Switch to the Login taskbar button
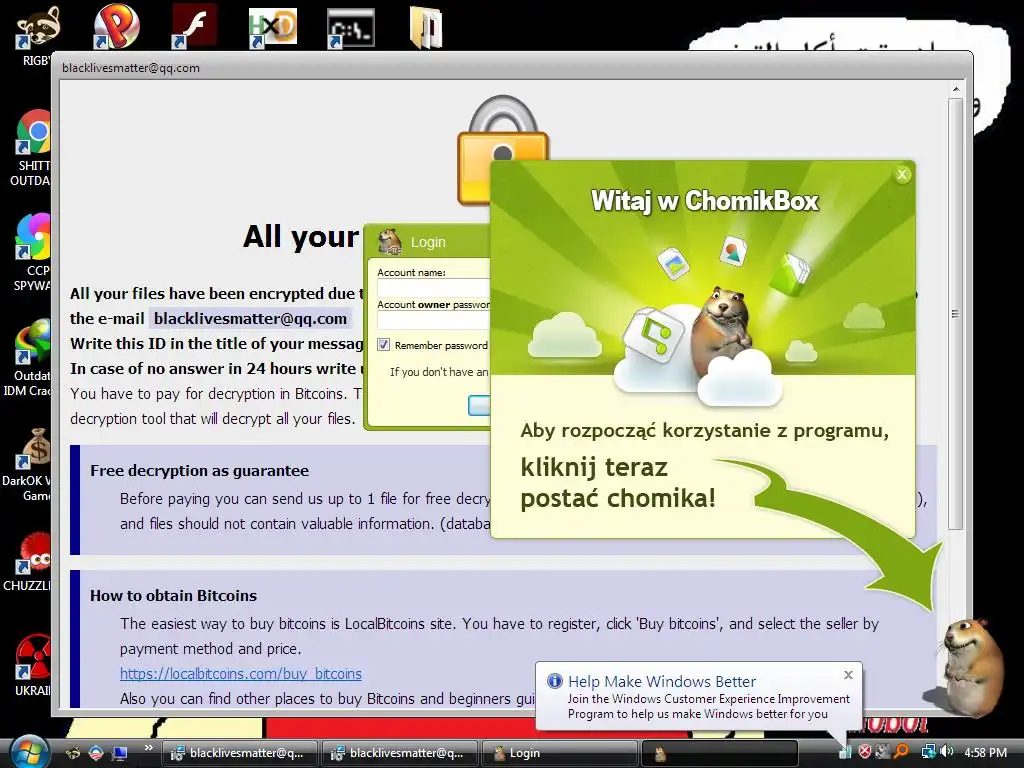Screen dimensions: 1024x768 pos(560,753)
